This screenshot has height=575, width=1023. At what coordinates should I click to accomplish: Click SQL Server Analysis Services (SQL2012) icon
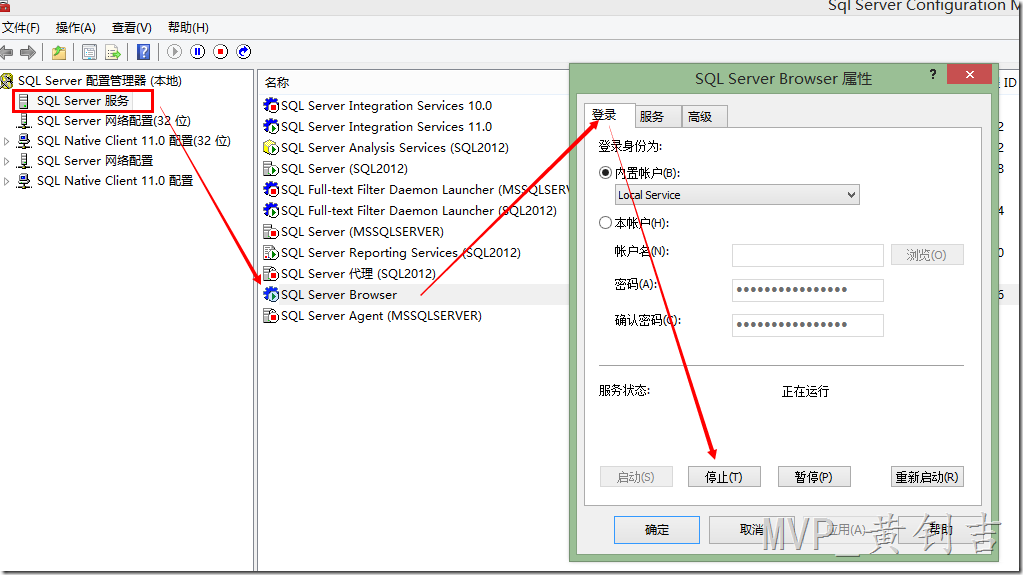coord(271,148)
